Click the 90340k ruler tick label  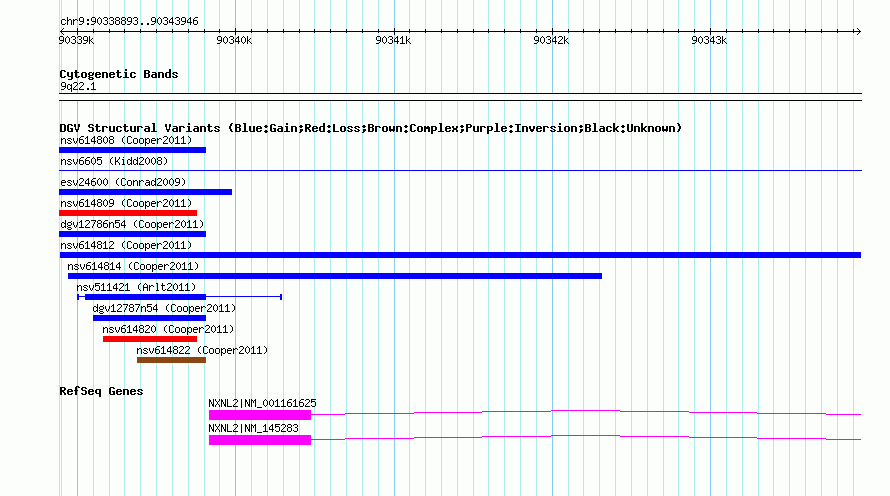pyautogui.click(x=234, y=40)
